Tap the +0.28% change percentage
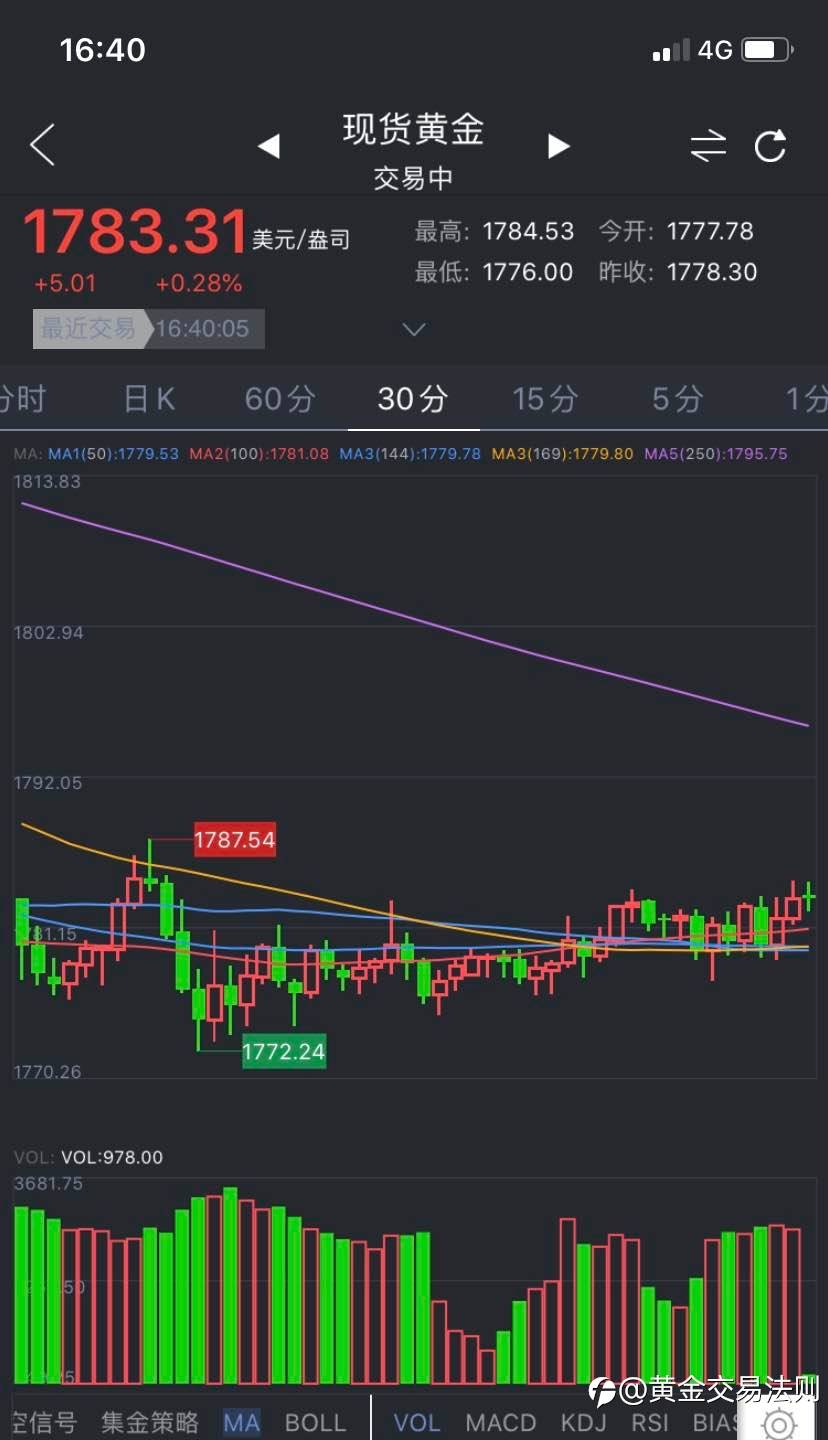 tap(199, 284)
